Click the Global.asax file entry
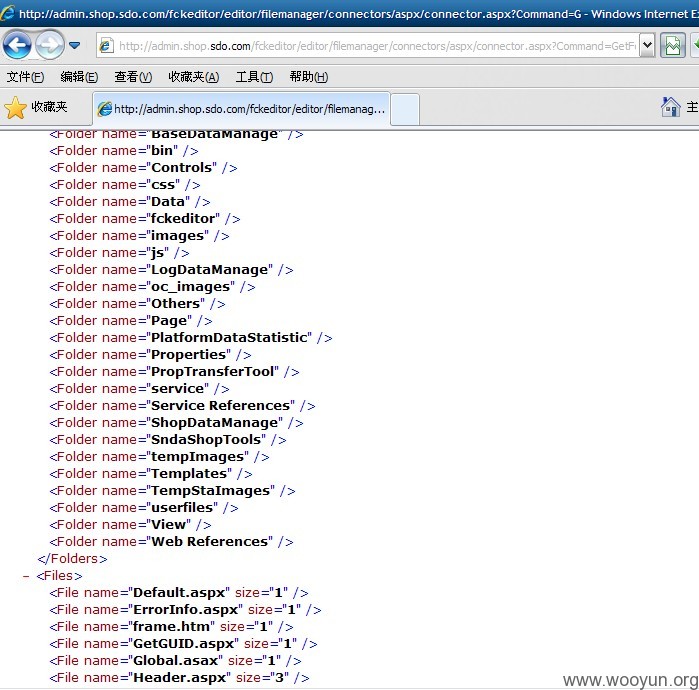 coord(175,660)
